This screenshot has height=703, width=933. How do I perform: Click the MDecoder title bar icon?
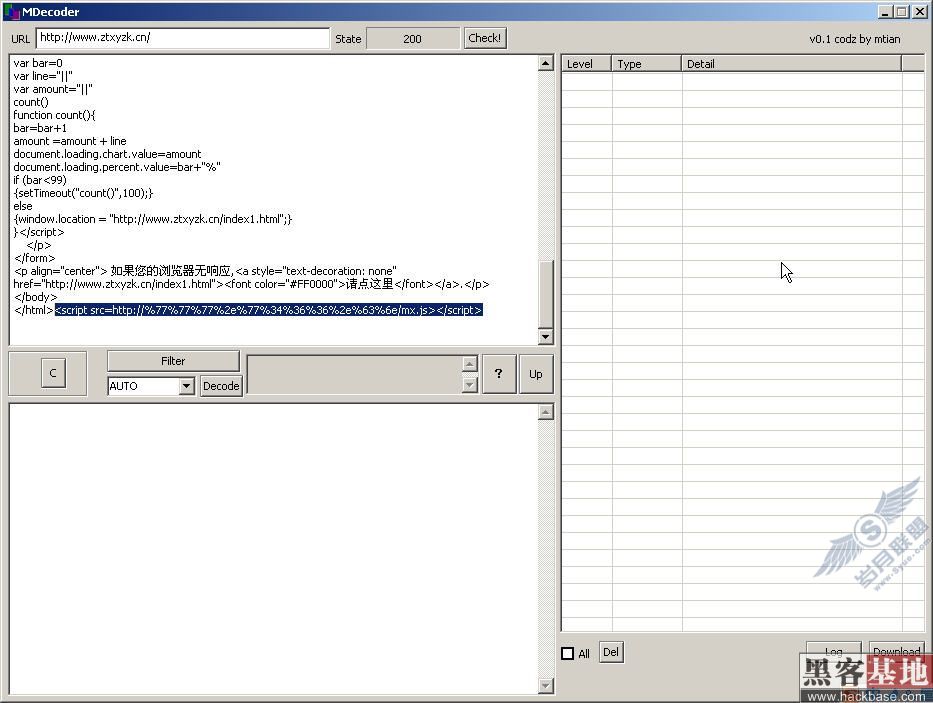tap(11, 11)
